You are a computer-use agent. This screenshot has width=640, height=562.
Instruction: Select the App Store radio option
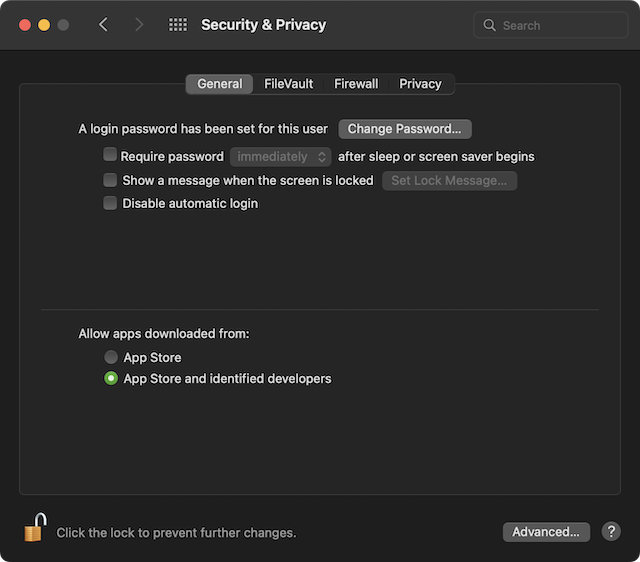click(111, 357)
